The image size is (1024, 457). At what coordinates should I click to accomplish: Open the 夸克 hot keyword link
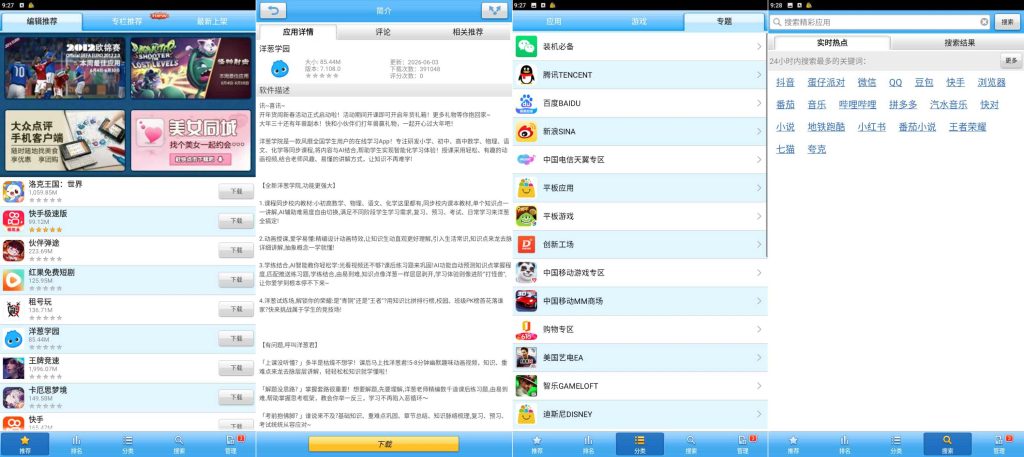pyautogui.click(x=817, y=149)
